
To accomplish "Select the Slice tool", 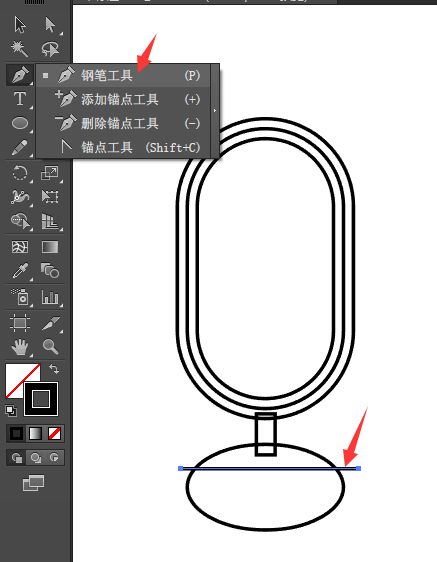I will coord(50,323).
